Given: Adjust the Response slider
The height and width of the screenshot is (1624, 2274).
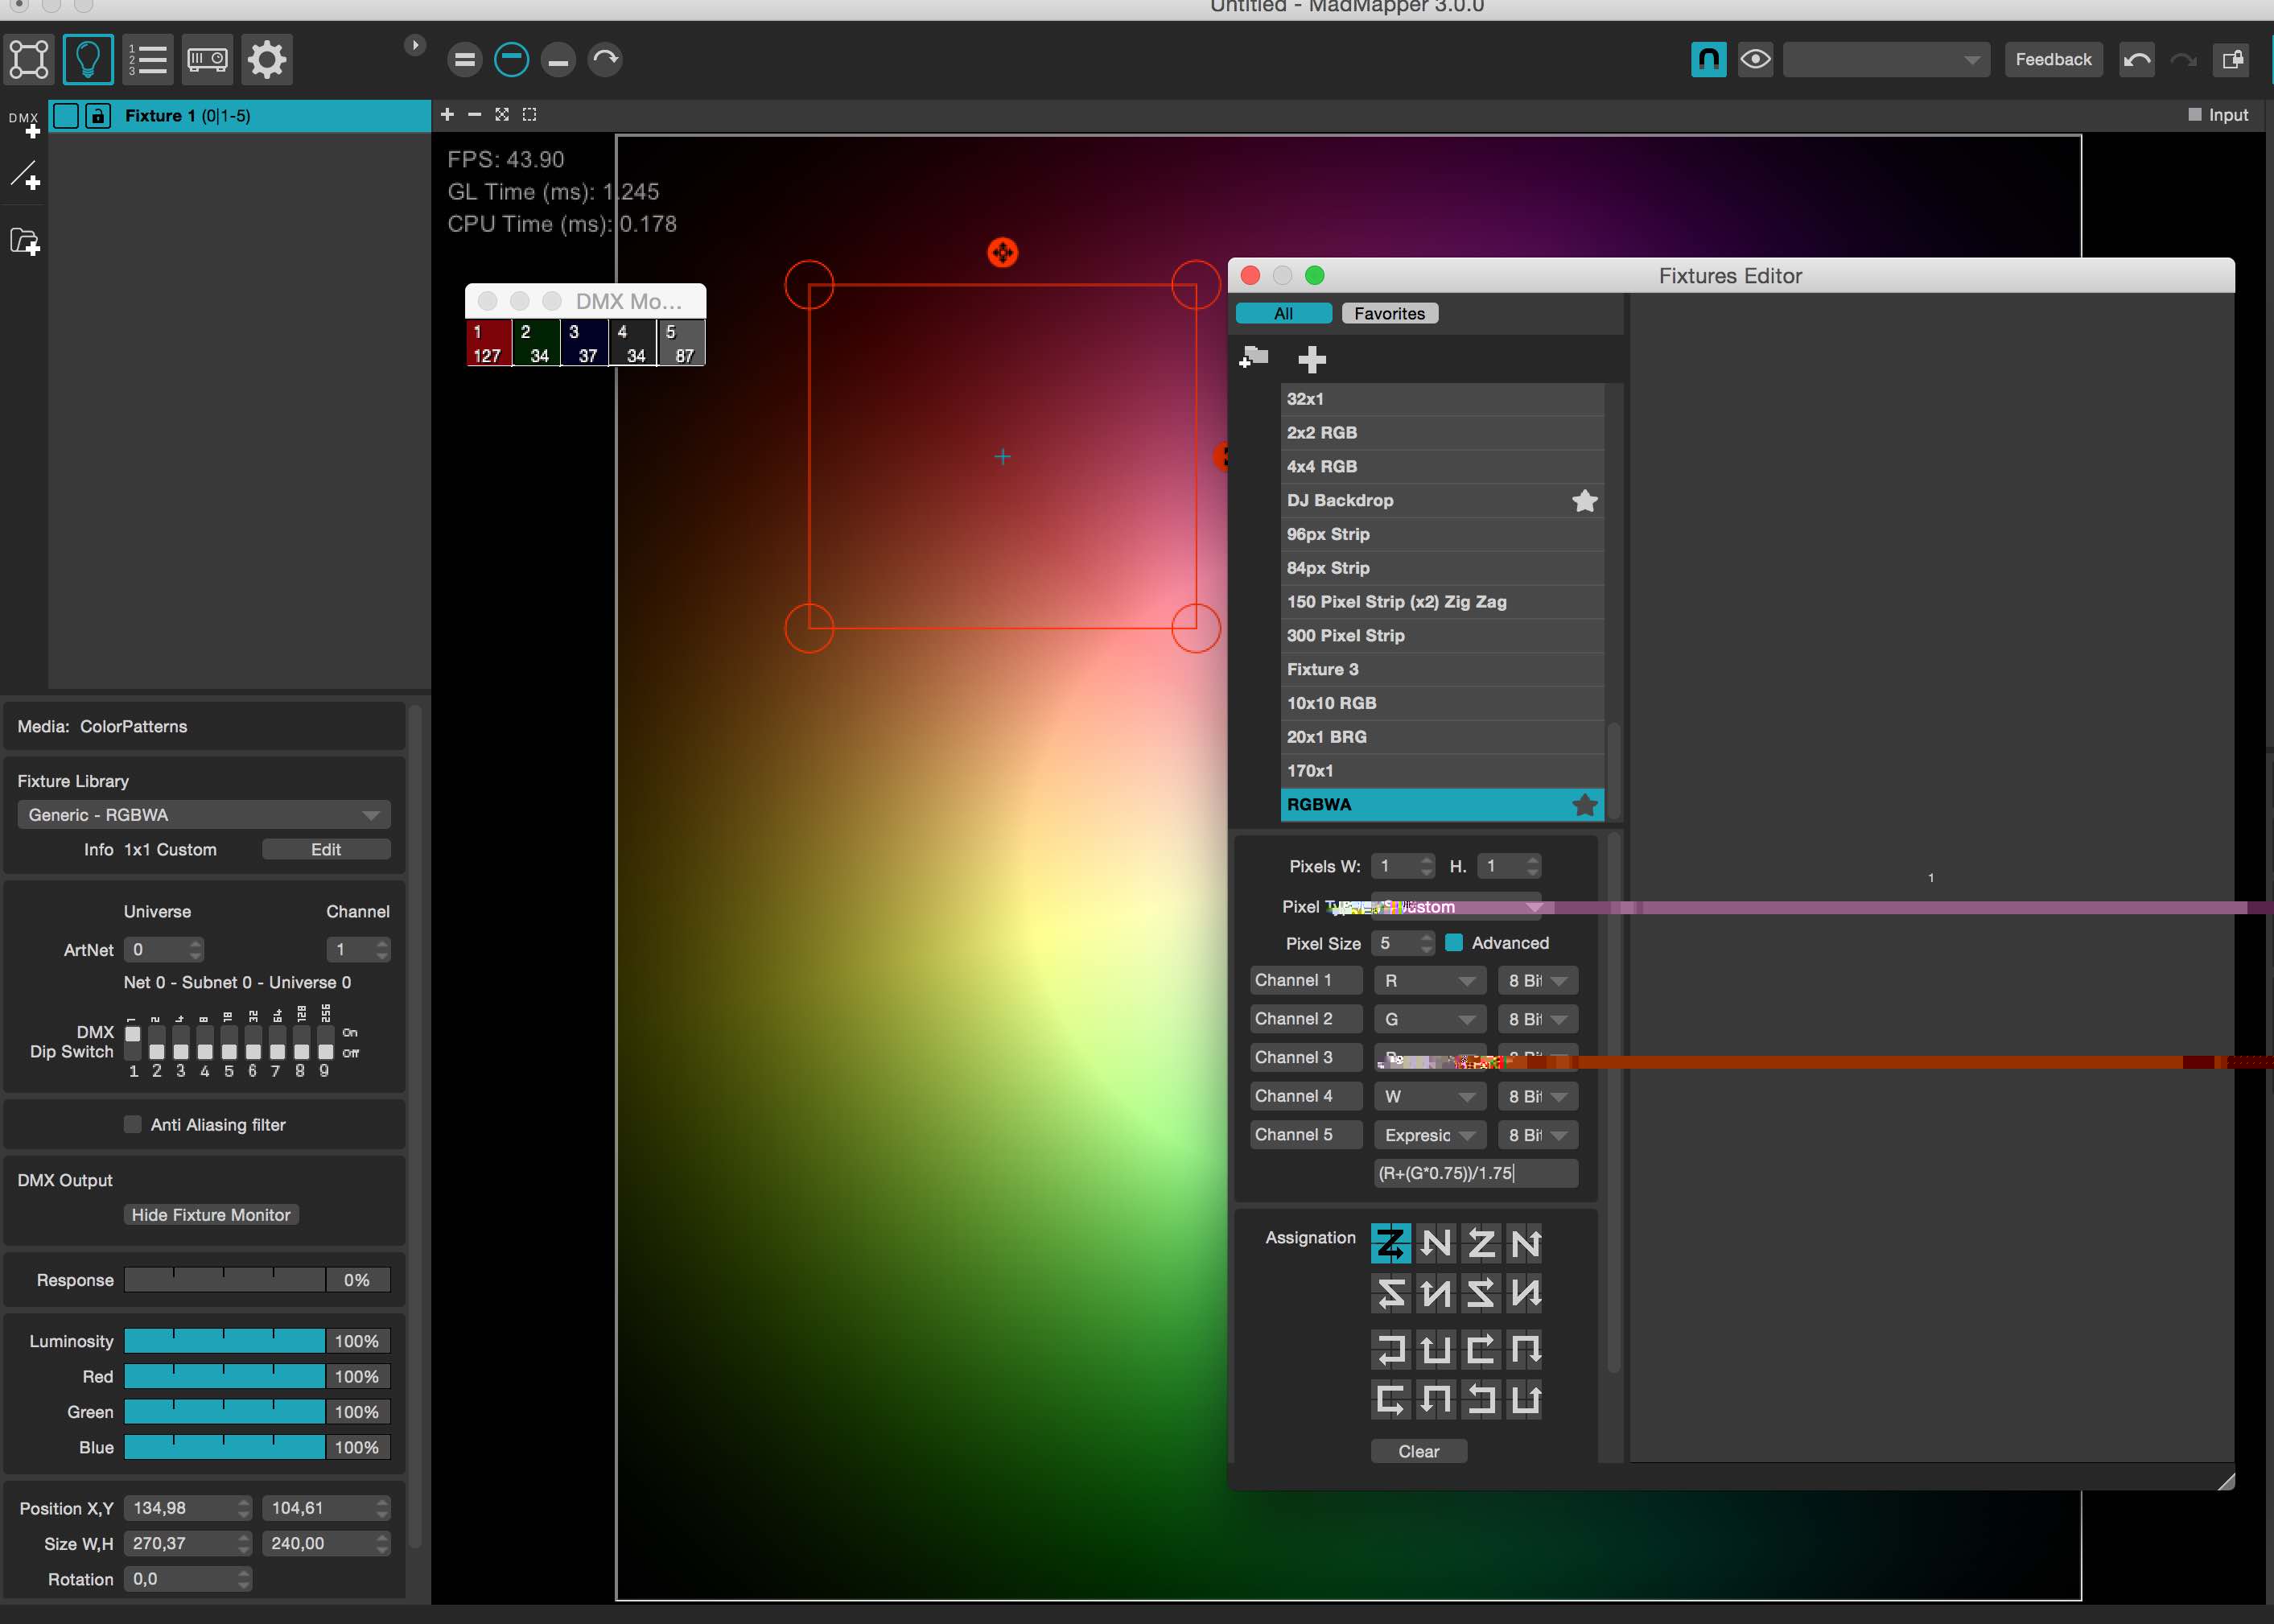Looking at the screenshot, I should pos(224,1280).
